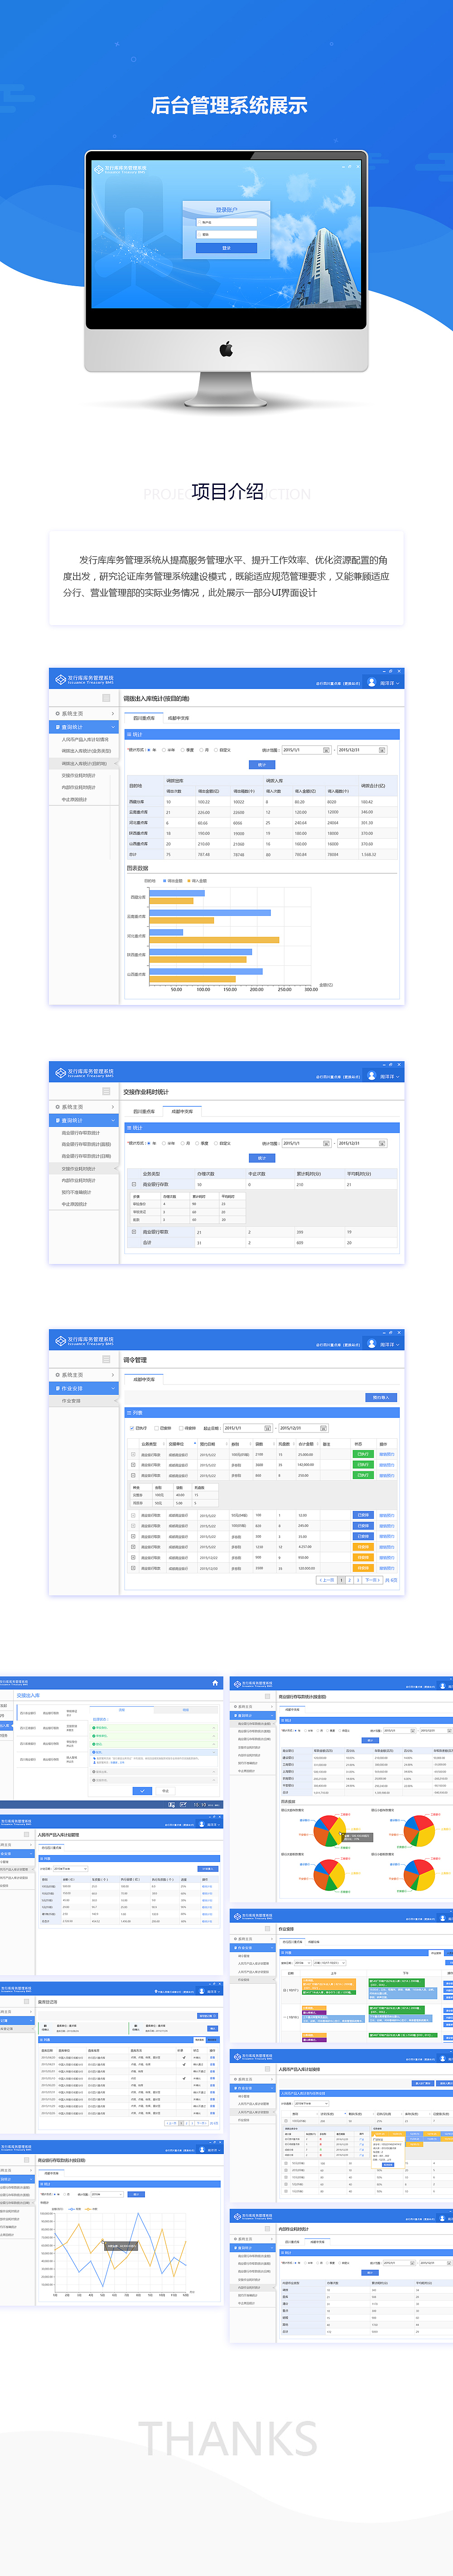Click gear icon beside 系统主页 in 调现出入库统计 window
Screen dimensions: 453x2576
point(58,714)
